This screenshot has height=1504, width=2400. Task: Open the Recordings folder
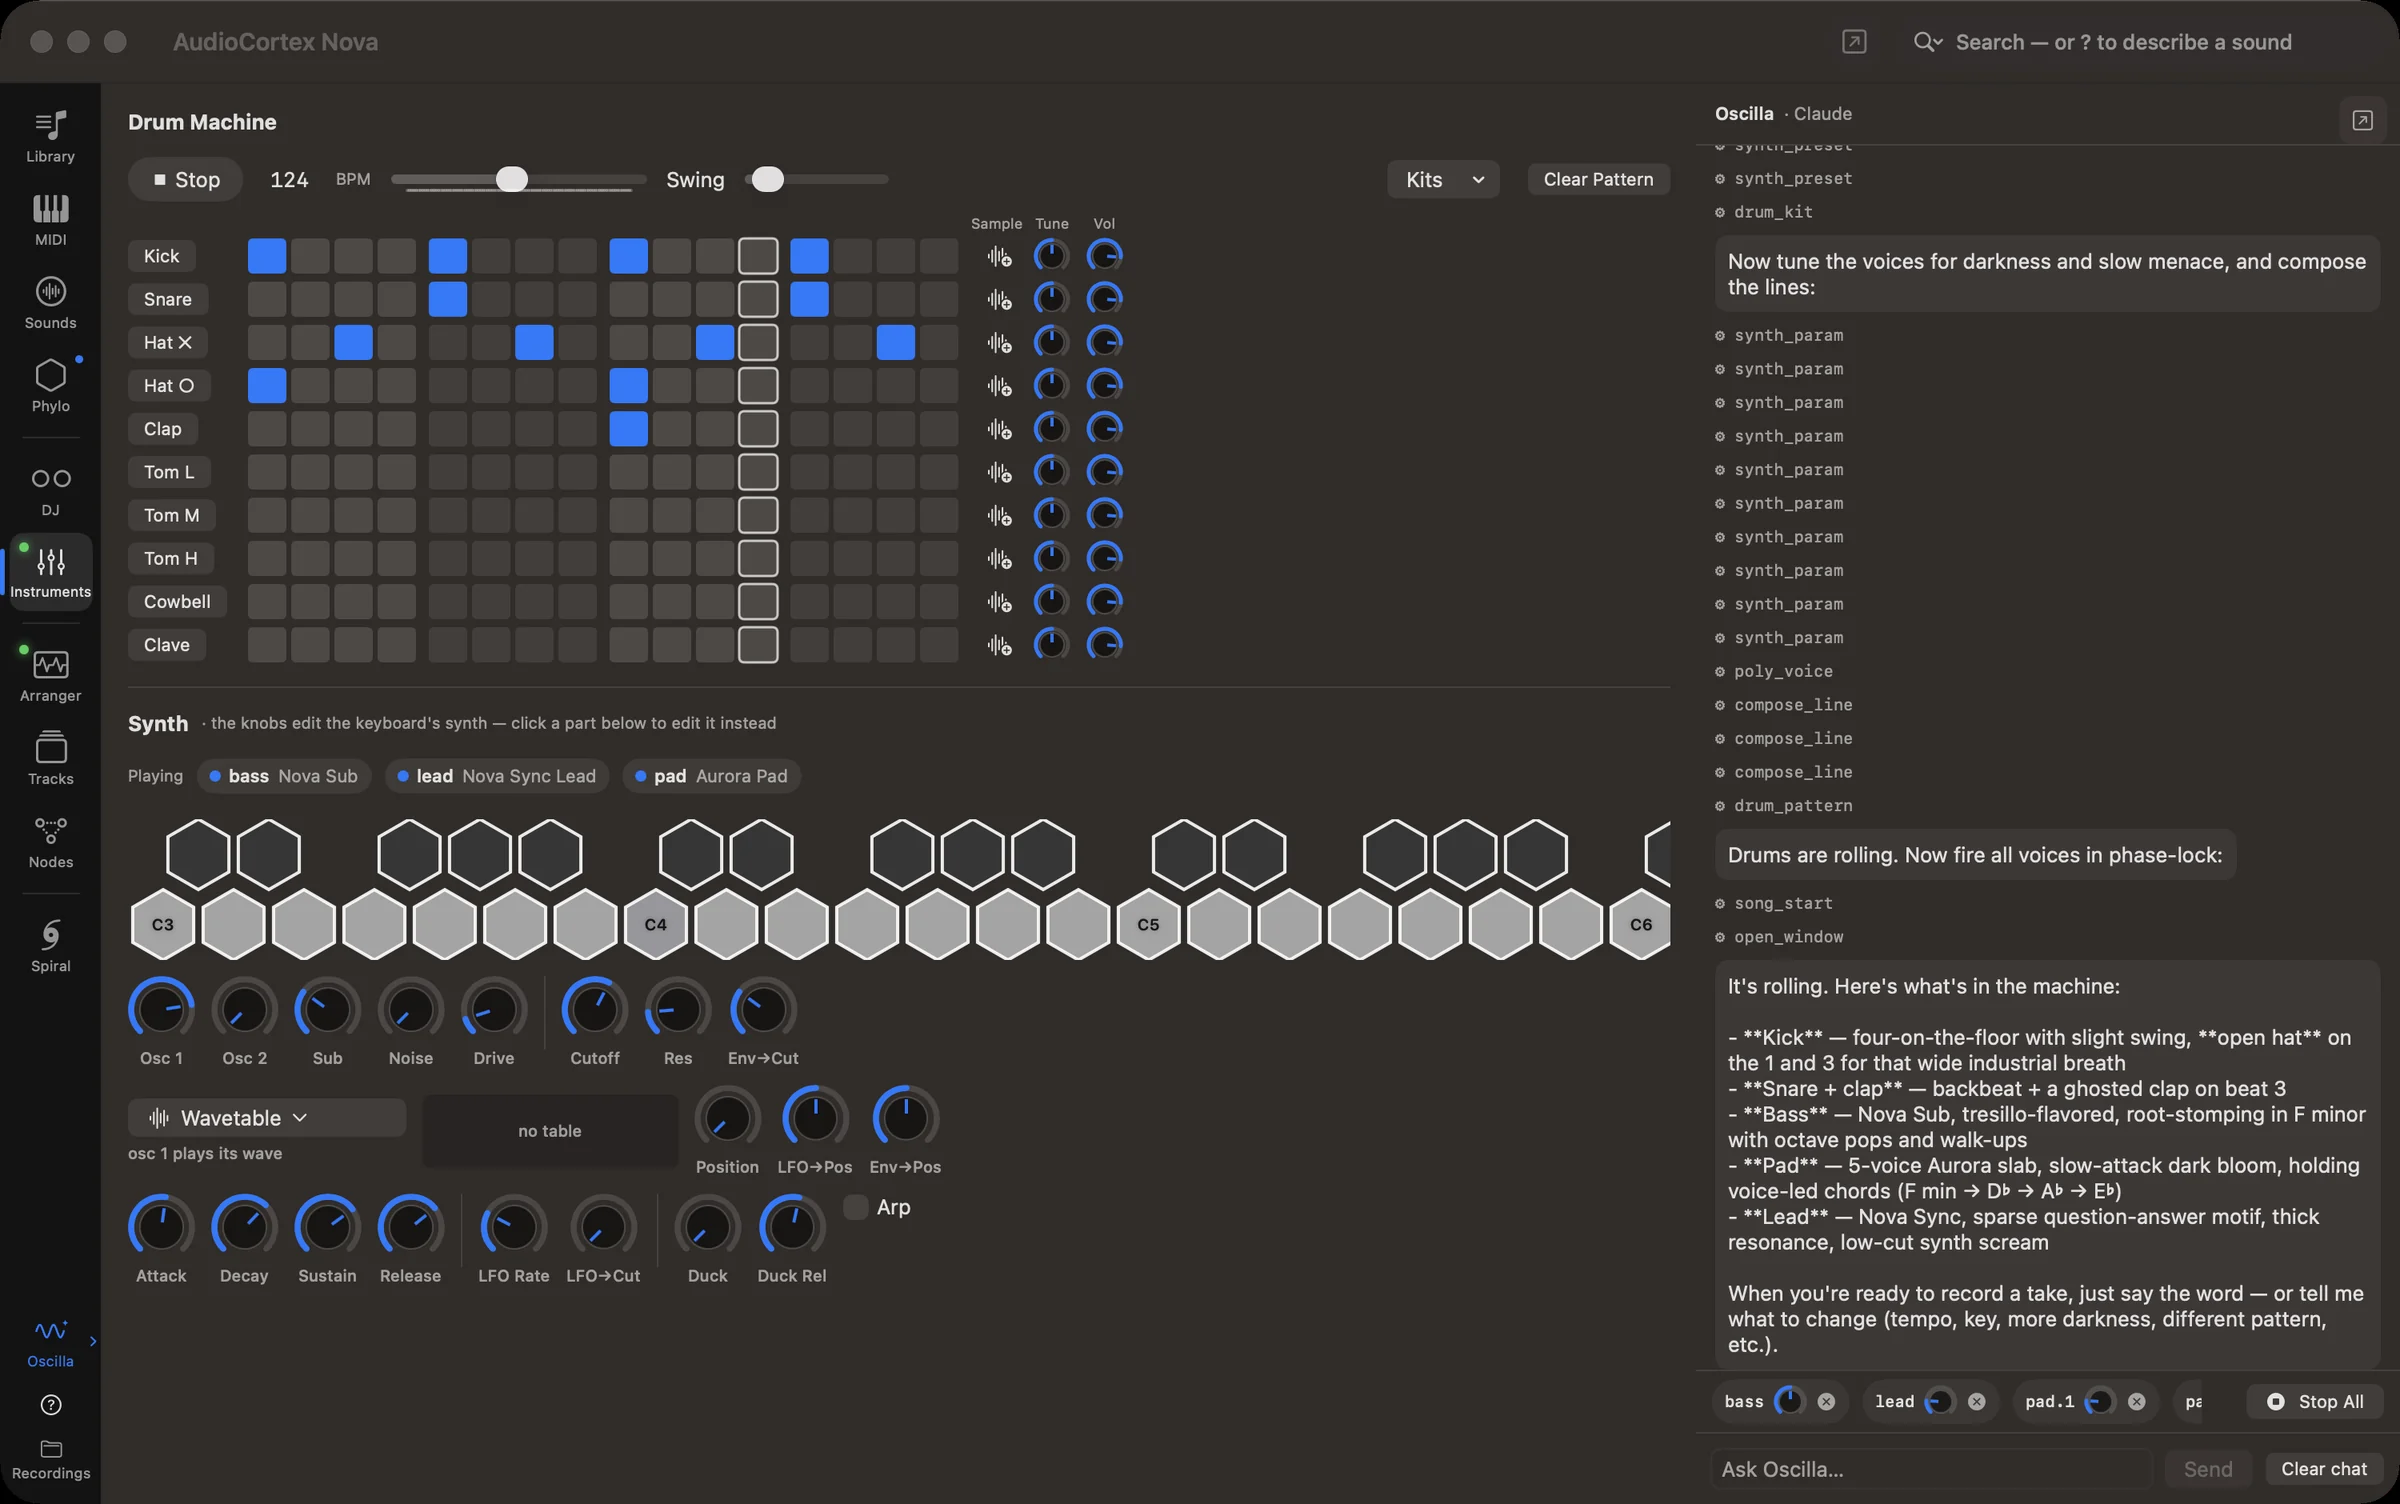pos(50,1459)
